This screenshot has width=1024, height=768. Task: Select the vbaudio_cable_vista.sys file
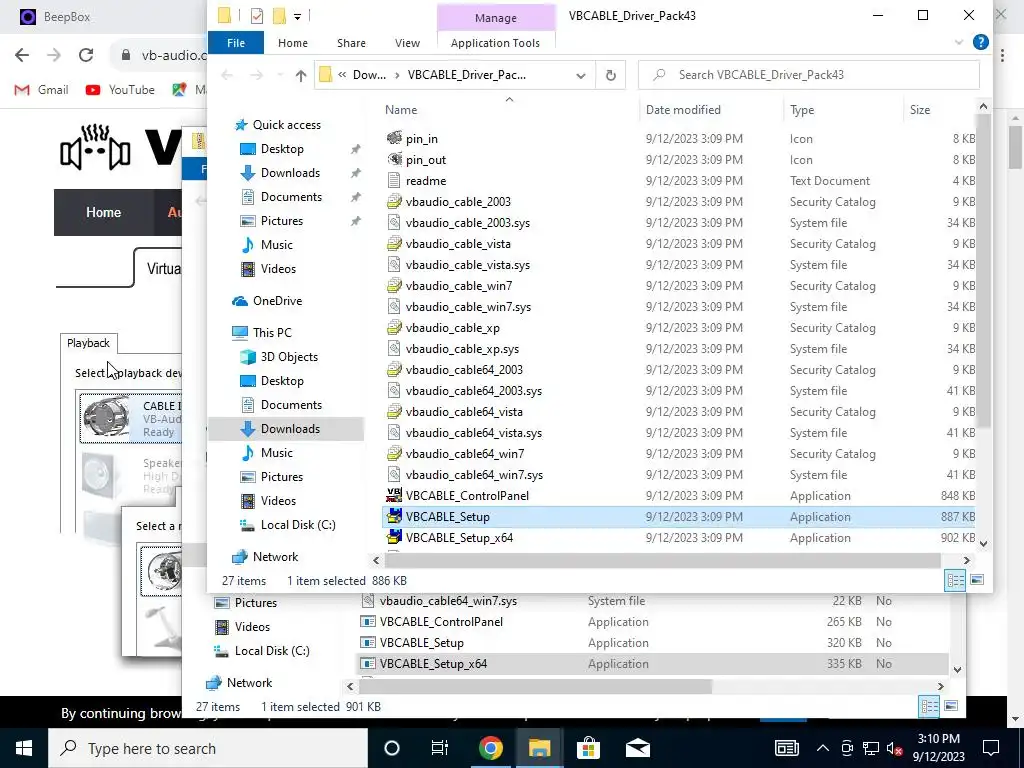point(468,265)
